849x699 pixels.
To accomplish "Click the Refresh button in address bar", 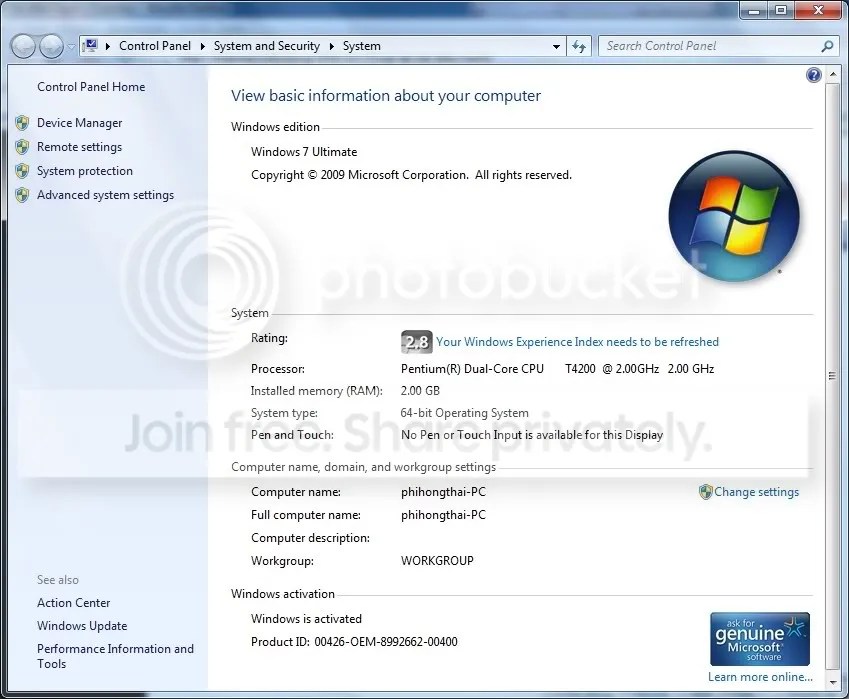I will point(579,47).
